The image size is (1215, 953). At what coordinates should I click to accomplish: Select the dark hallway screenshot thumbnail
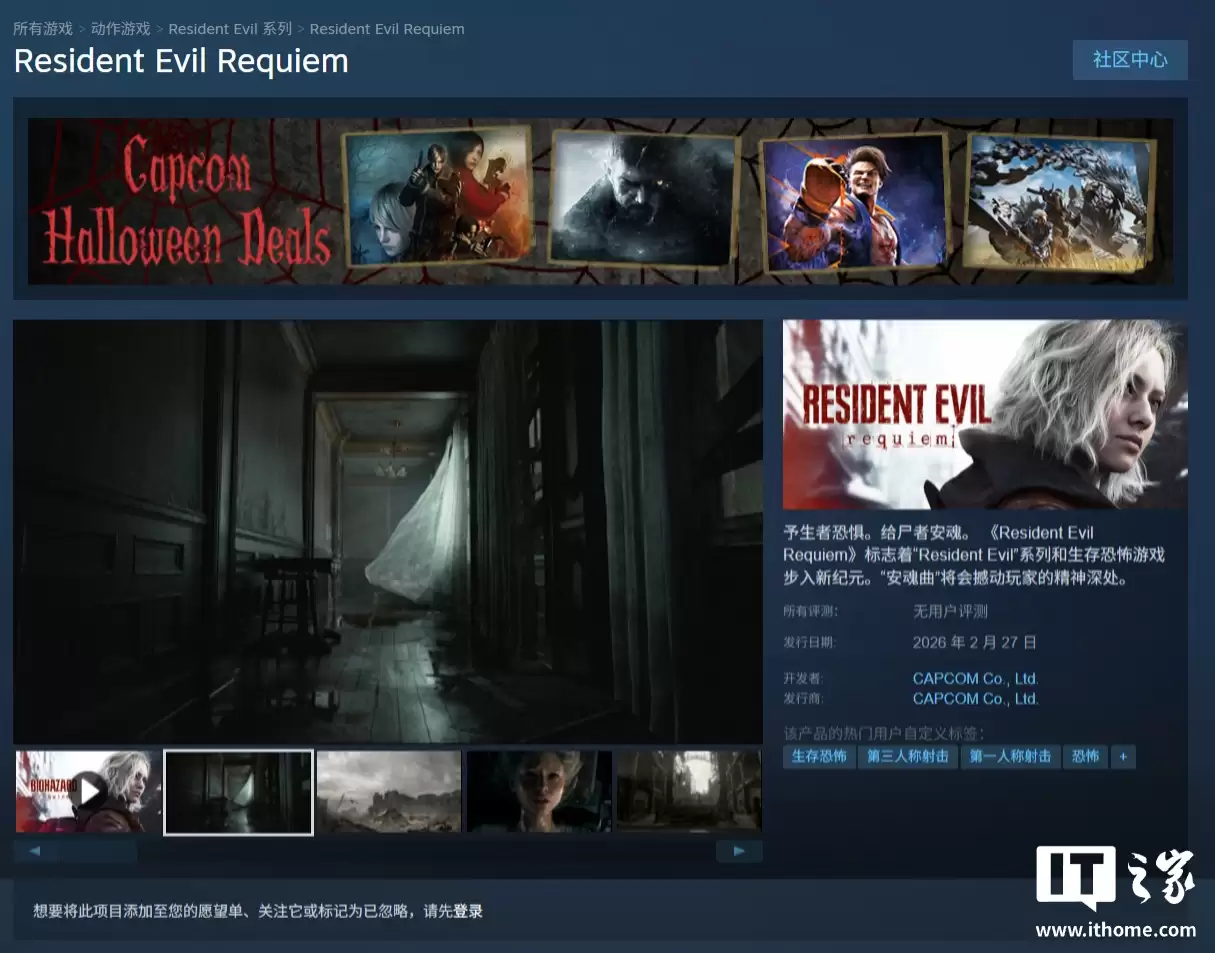(x=238, y=792)
